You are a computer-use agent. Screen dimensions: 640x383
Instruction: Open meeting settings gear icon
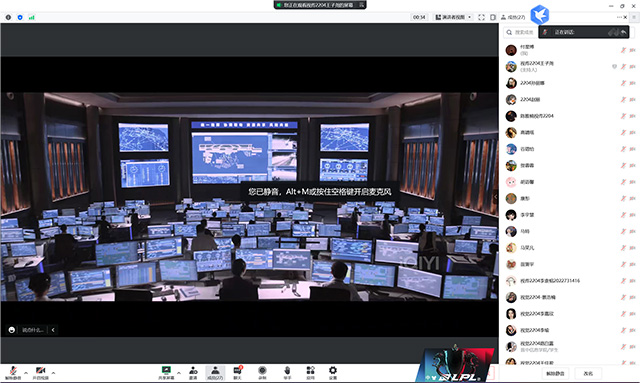(x=333, y=372)
